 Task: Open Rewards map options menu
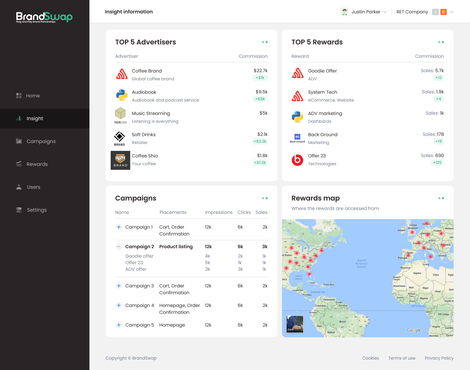(x=441, y=198)
